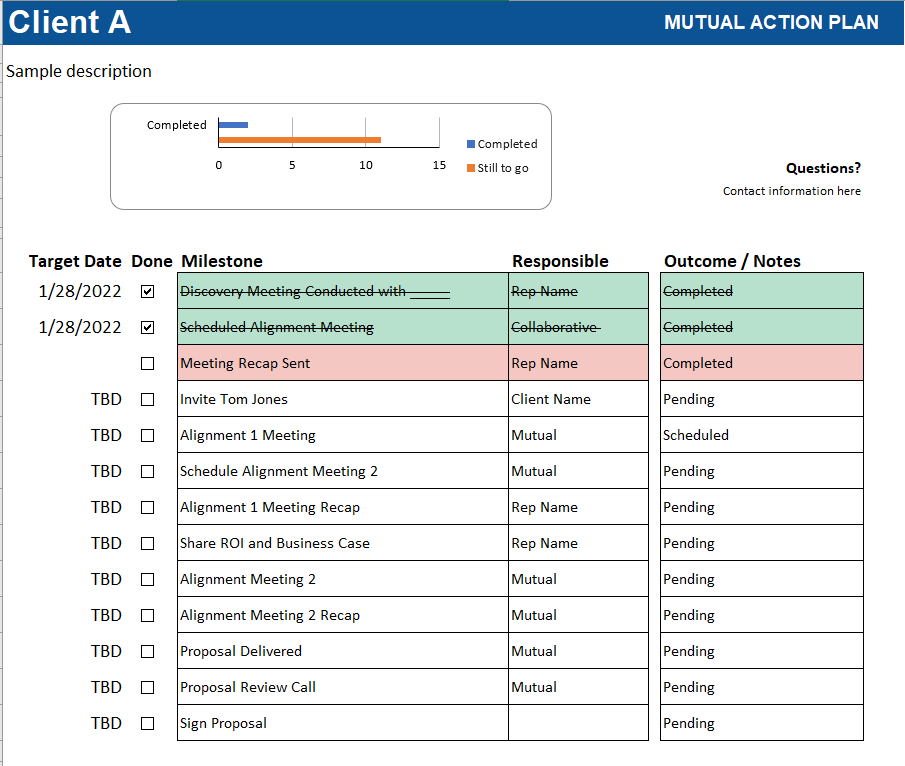905x766 pixels.
Task: Click the blue Completed legend swatch
Action: pos(471,144)
